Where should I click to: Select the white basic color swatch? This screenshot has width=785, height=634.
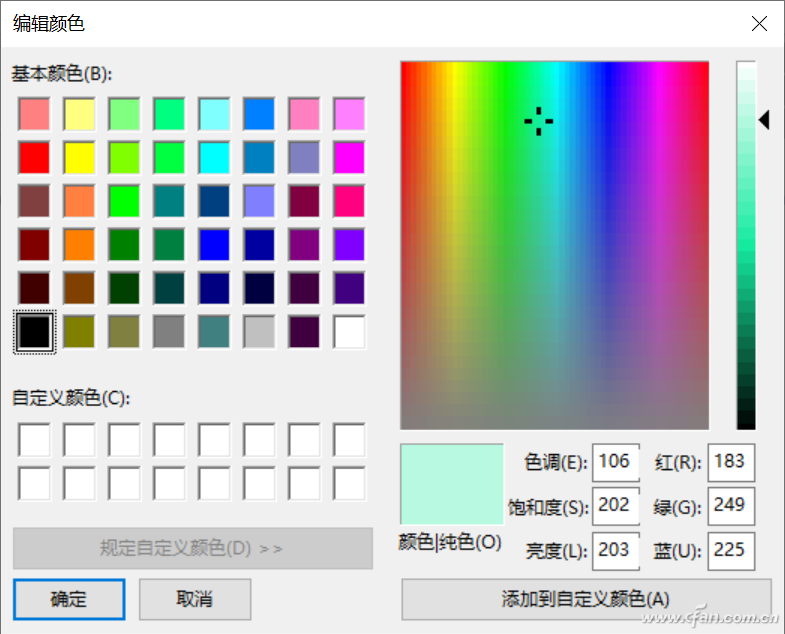coord(349,332)
